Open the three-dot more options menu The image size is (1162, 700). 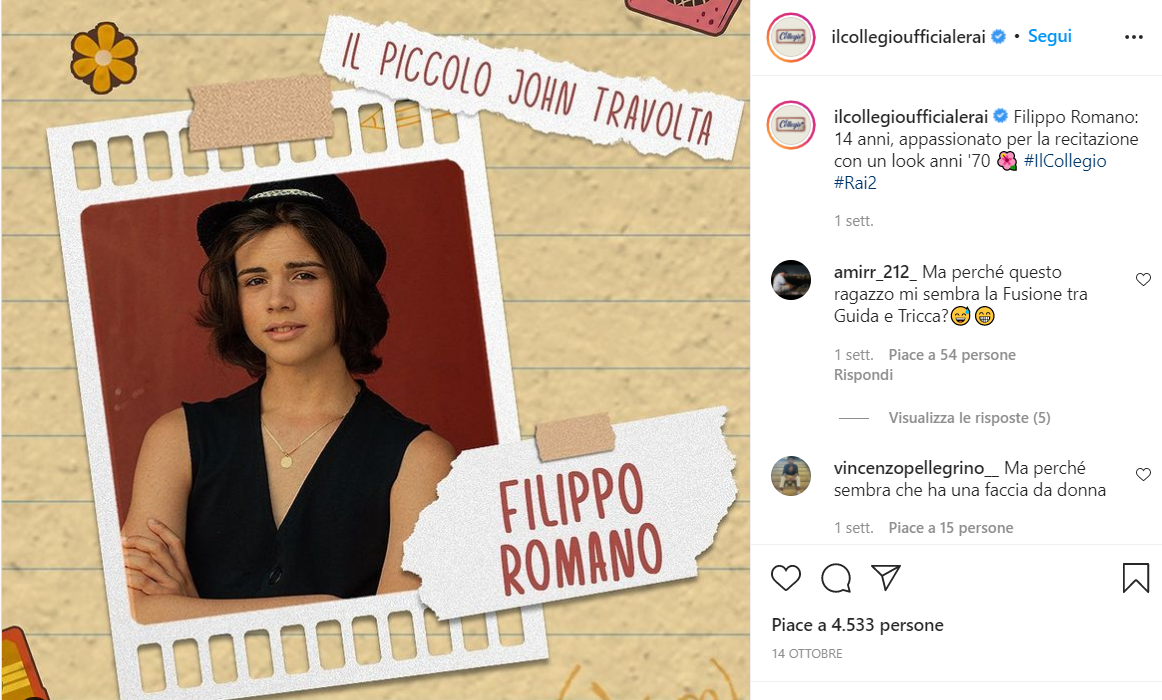click(1134, 37)
